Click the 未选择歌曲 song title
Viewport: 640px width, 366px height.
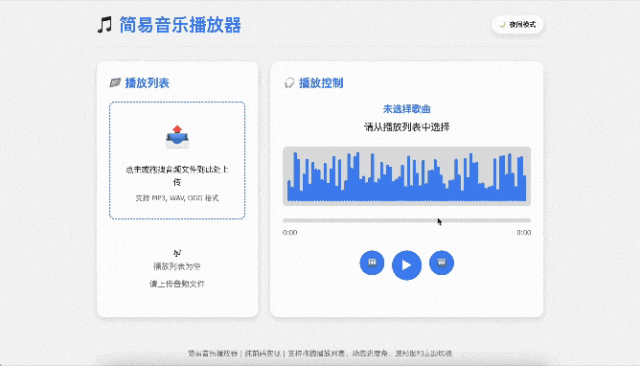pyautogui.click(x=407, y=109)
